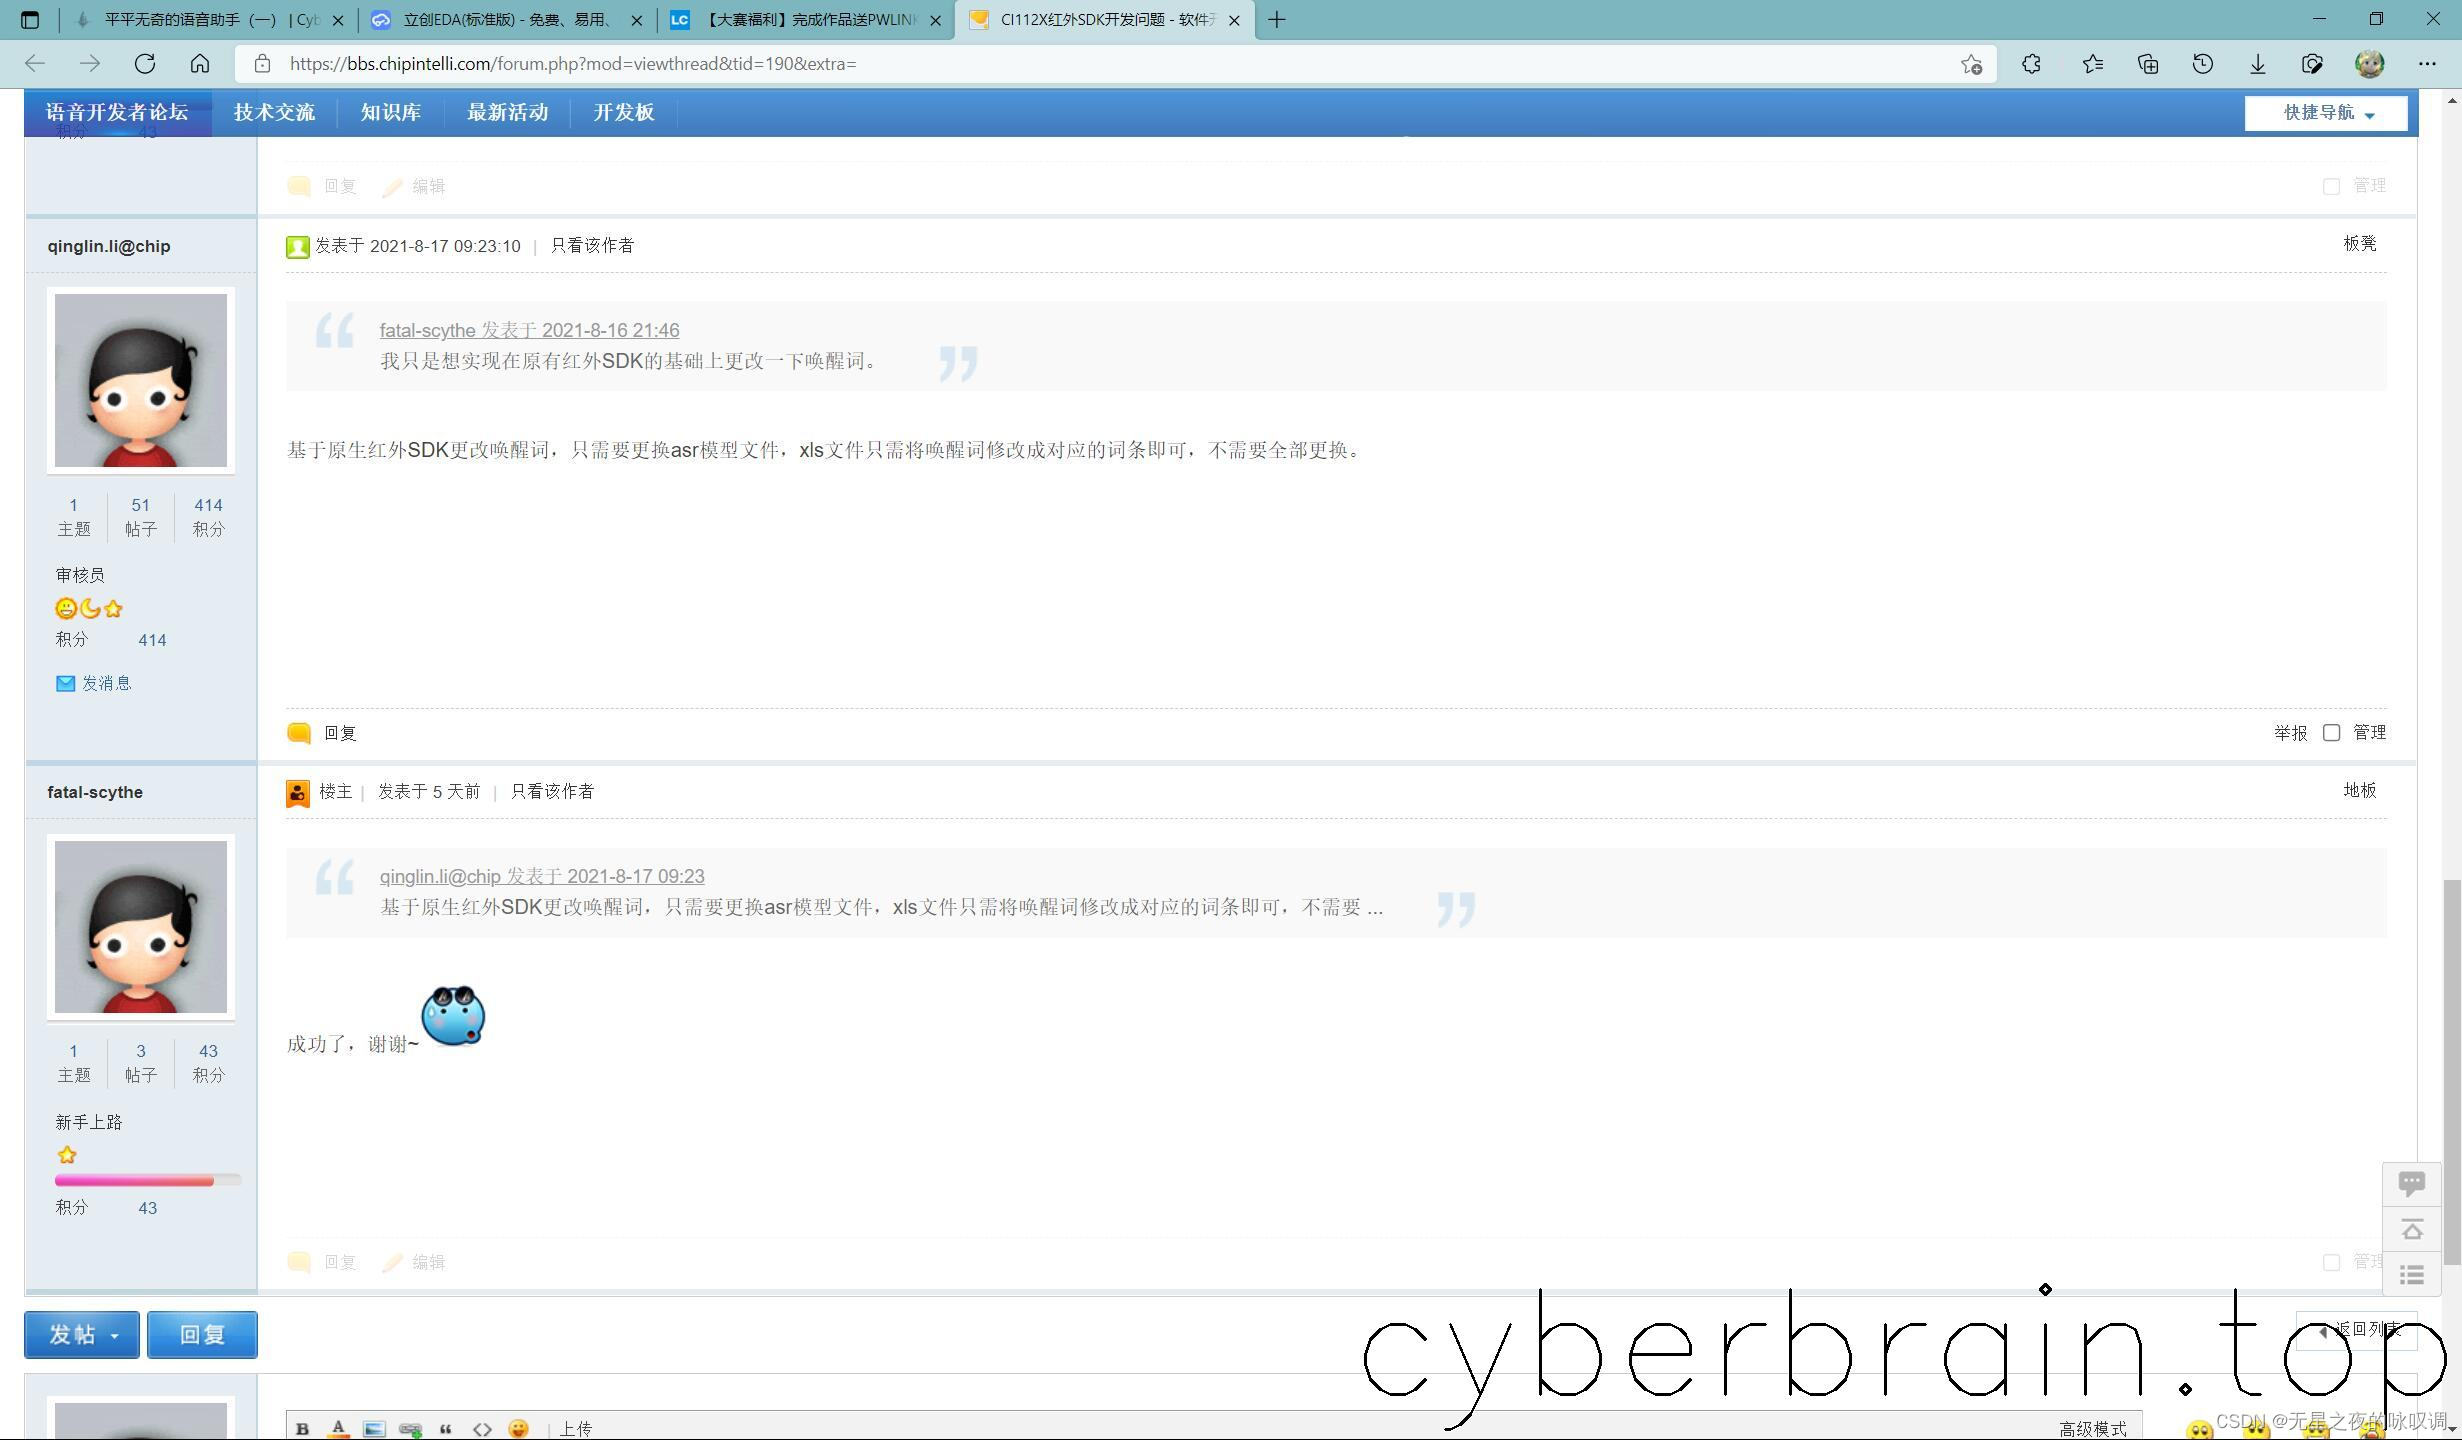Image resolution: width=2462 pixels, height=1440 pixels.
Task: Open the font color picker in editor
Action: click(x=338, y=1428)
